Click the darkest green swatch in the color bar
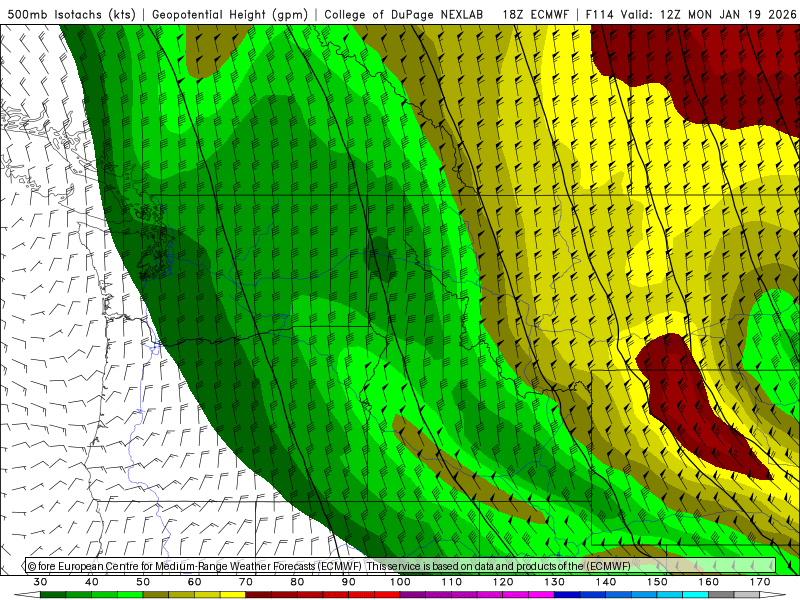Viewport: 800px width, 600px height. coord(53,595)
